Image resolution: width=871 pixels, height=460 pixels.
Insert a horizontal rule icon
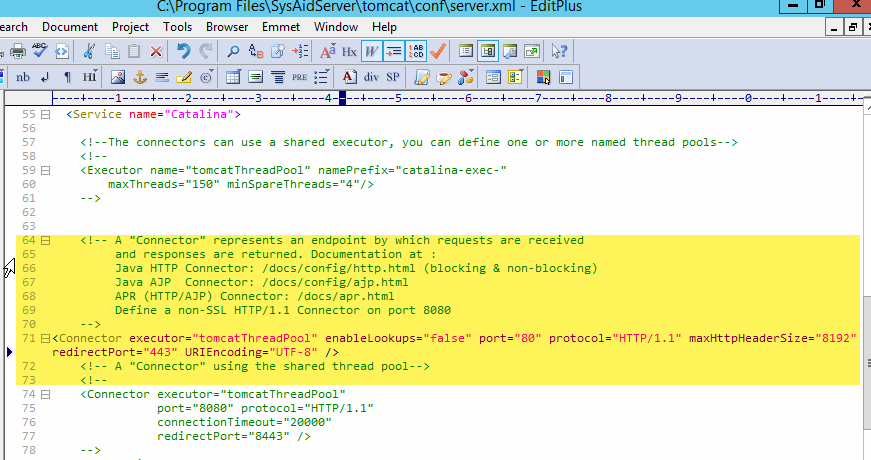click(162, 77)
